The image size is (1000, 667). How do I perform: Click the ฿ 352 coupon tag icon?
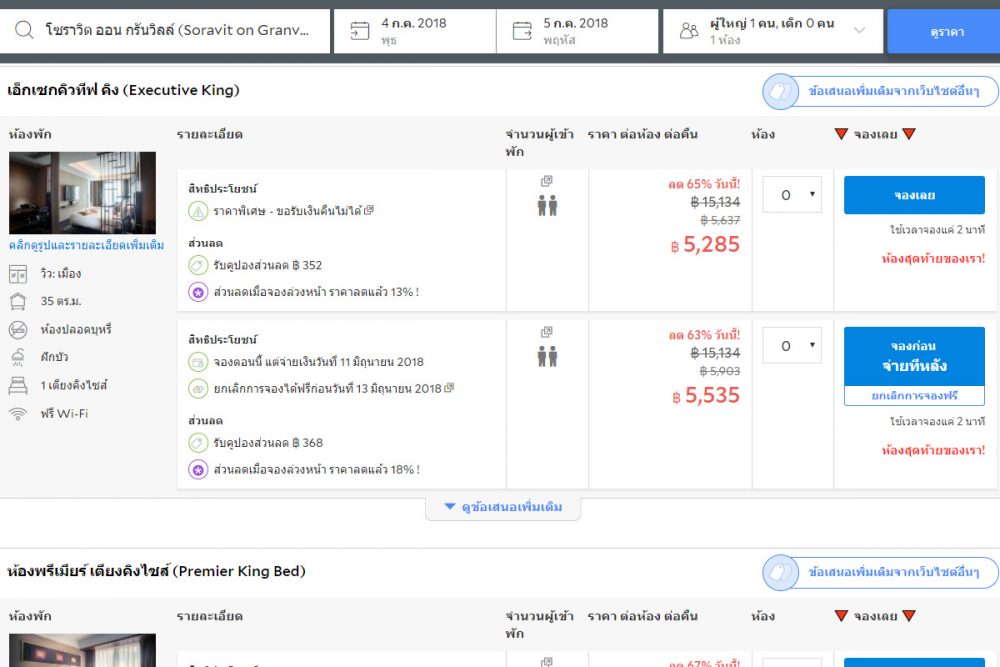[x=198, y=265]
